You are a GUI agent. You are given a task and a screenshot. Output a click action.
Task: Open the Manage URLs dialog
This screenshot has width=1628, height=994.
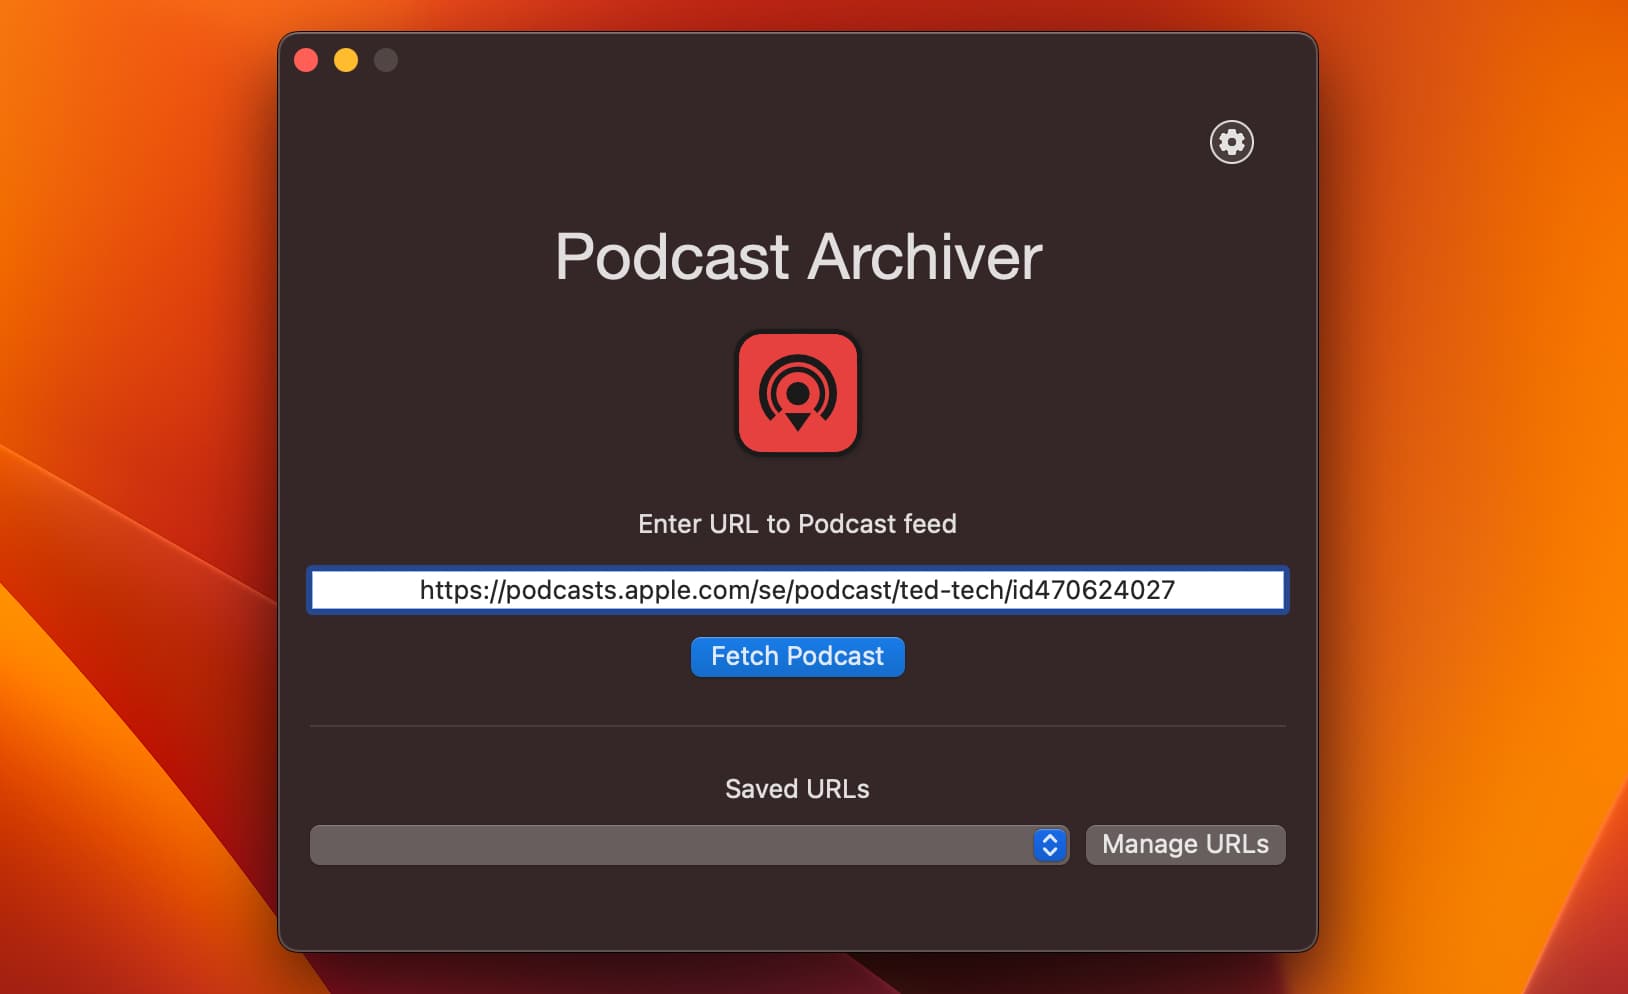pos(1185,844)
